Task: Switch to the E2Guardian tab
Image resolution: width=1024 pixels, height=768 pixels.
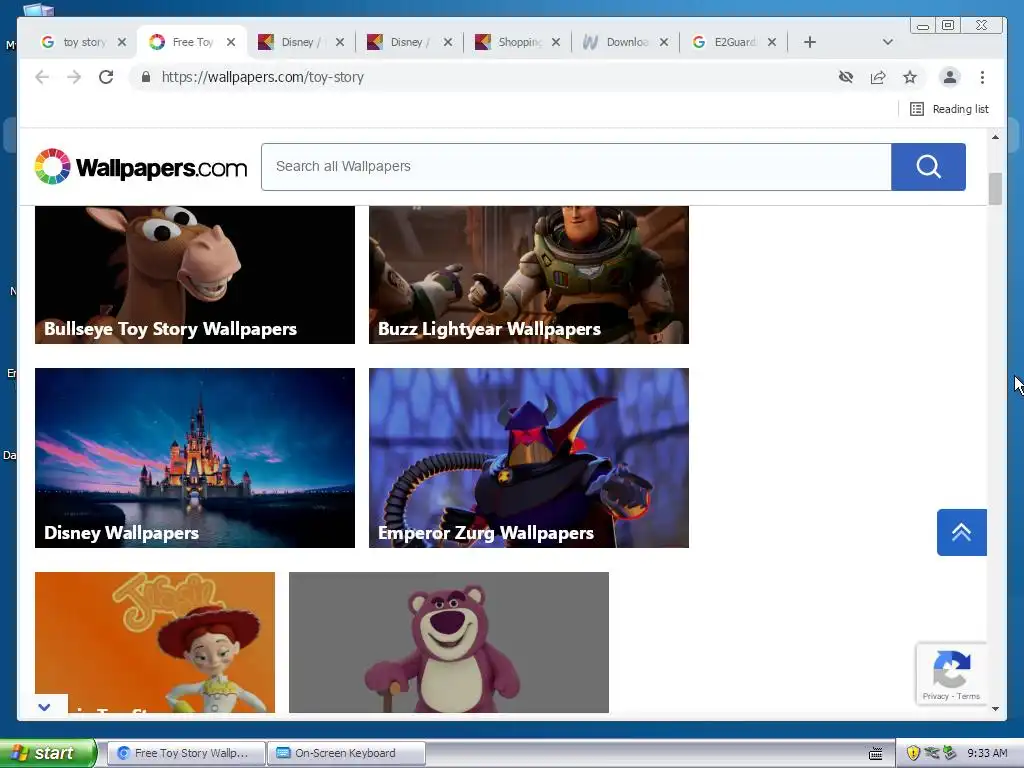Action: tap(734, 42)
